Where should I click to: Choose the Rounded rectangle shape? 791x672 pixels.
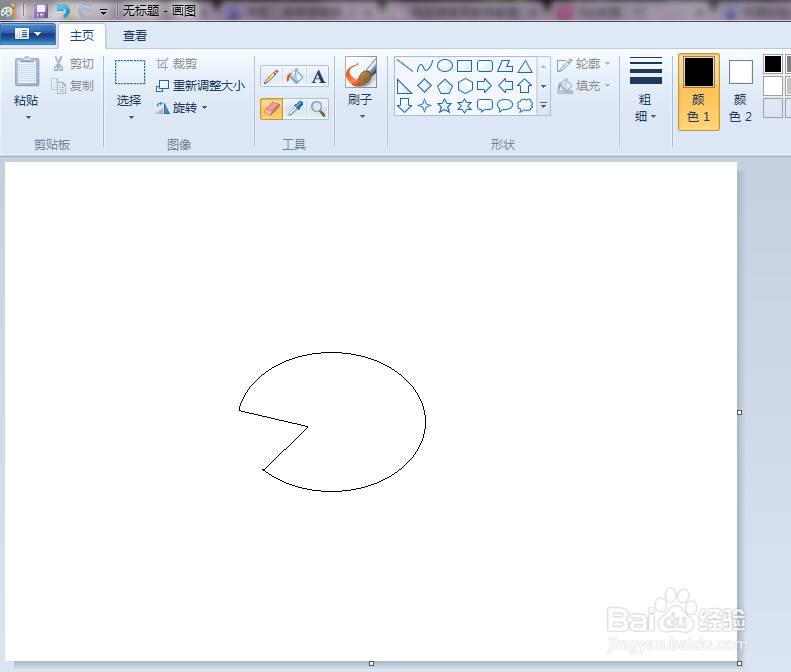coord(485,66)
